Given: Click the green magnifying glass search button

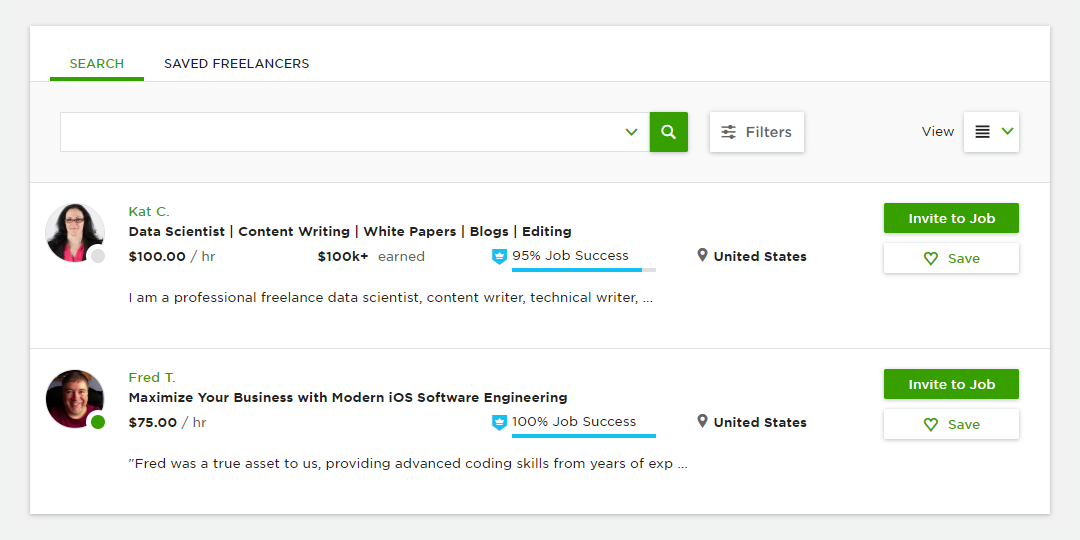Looking at the screenshot, I should point(669,132).
